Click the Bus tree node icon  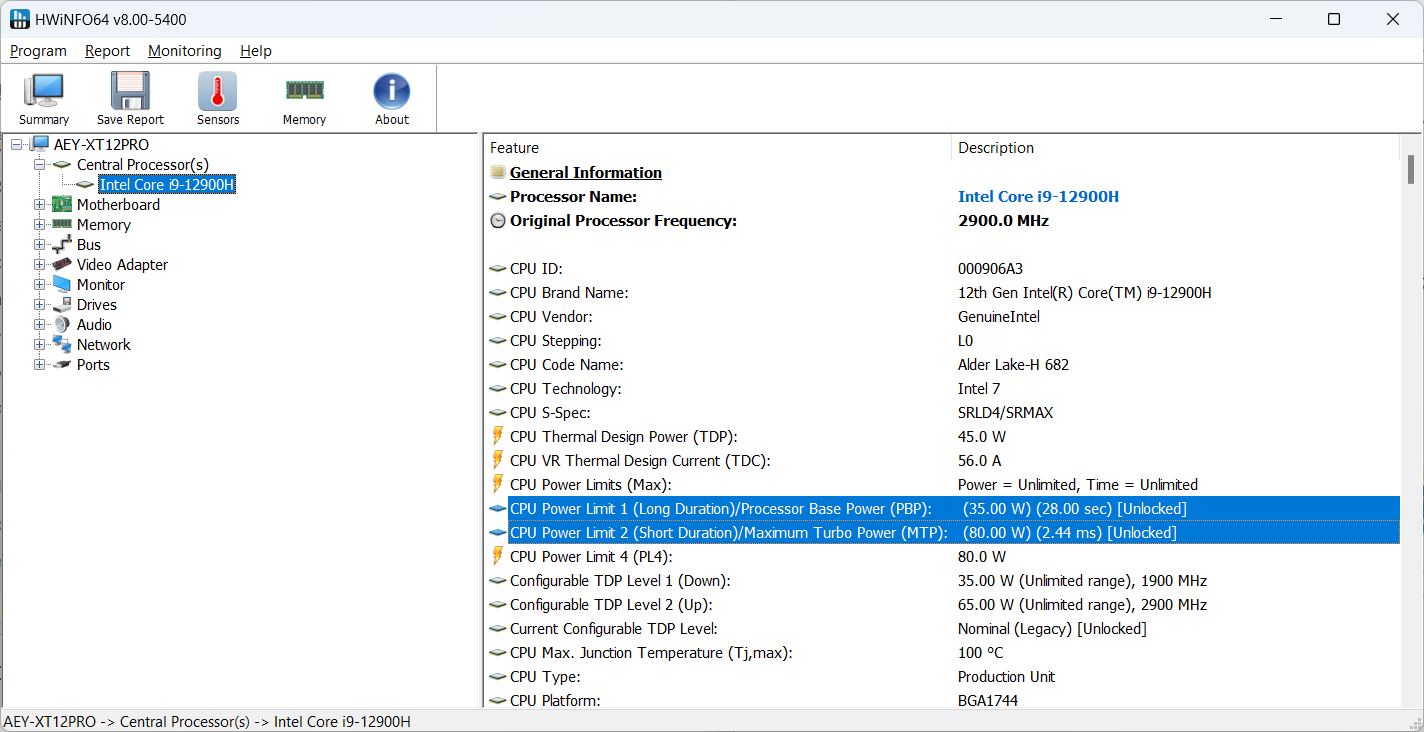click(62, 245)
